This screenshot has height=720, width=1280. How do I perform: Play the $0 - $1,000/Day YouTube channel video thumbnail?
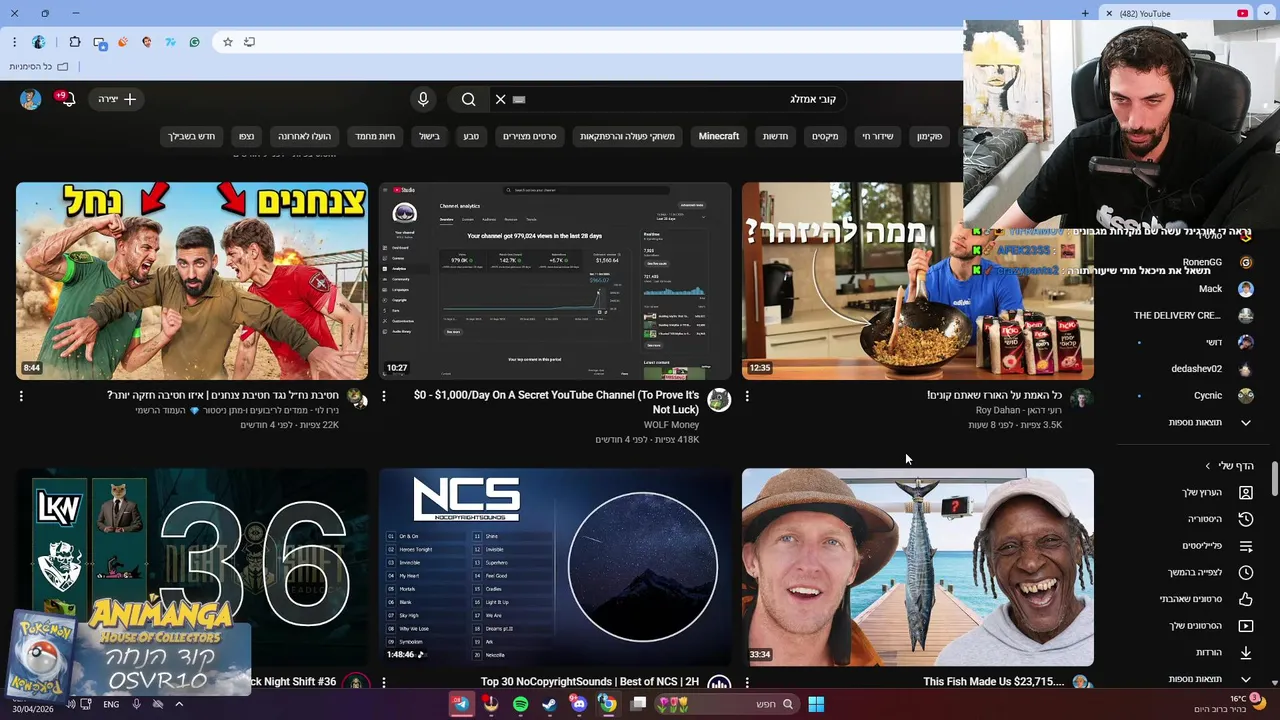click(555, 281)
